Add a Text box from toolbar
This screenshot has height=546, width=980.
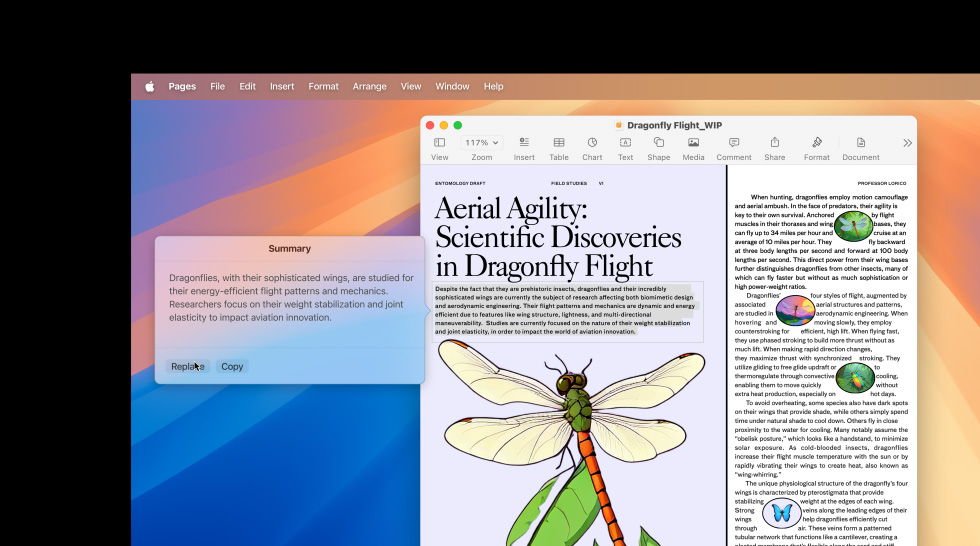[x=625, y=143]
